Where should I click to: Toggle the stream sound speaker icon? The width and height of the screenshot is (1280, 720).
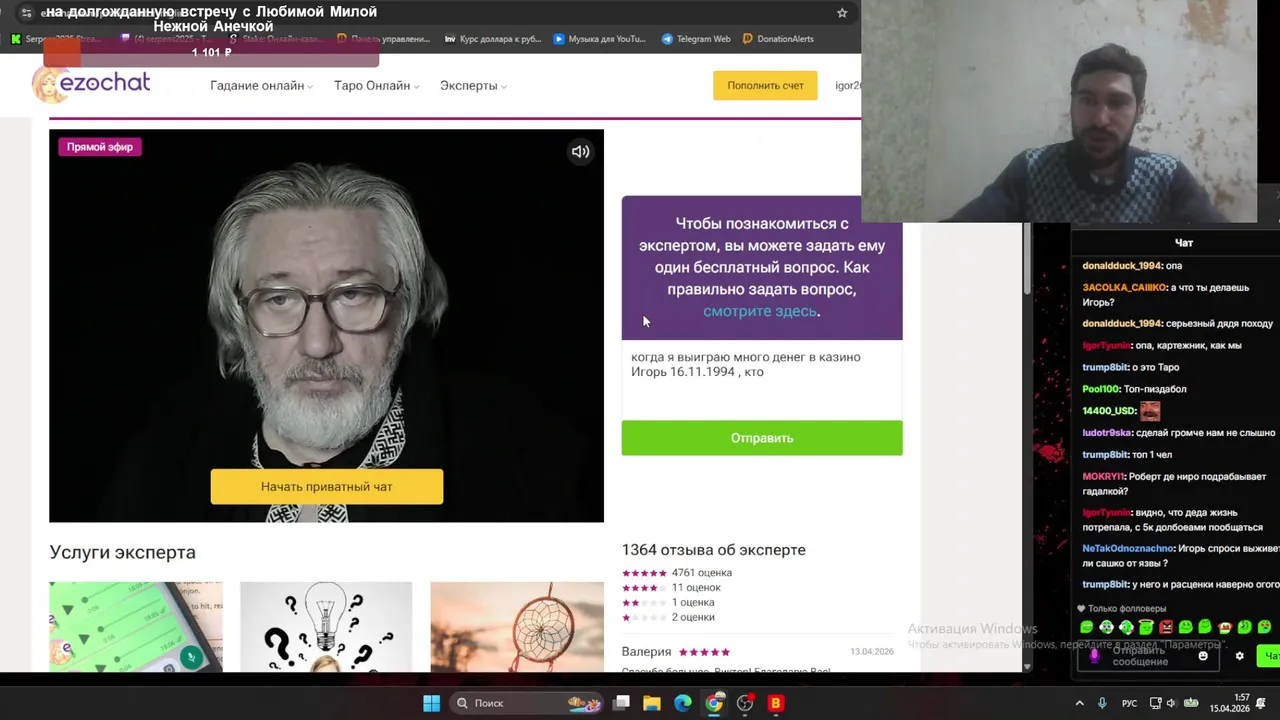[x=580, y=152]
